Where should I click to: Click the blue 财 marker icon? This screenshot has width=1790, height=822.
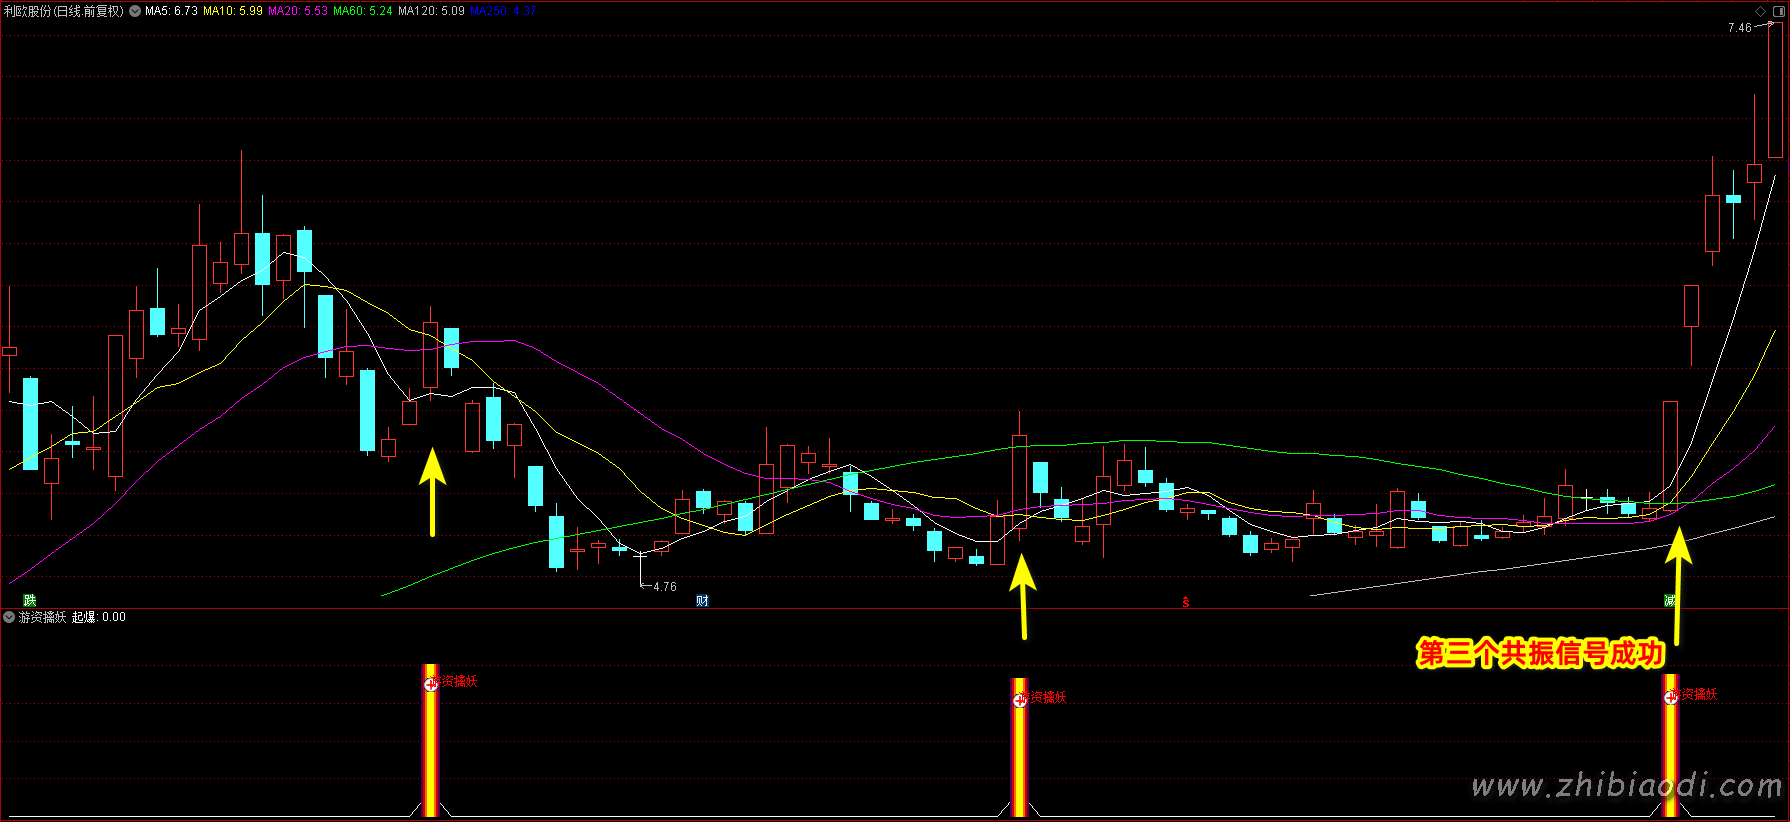click(x=702, y=600)
